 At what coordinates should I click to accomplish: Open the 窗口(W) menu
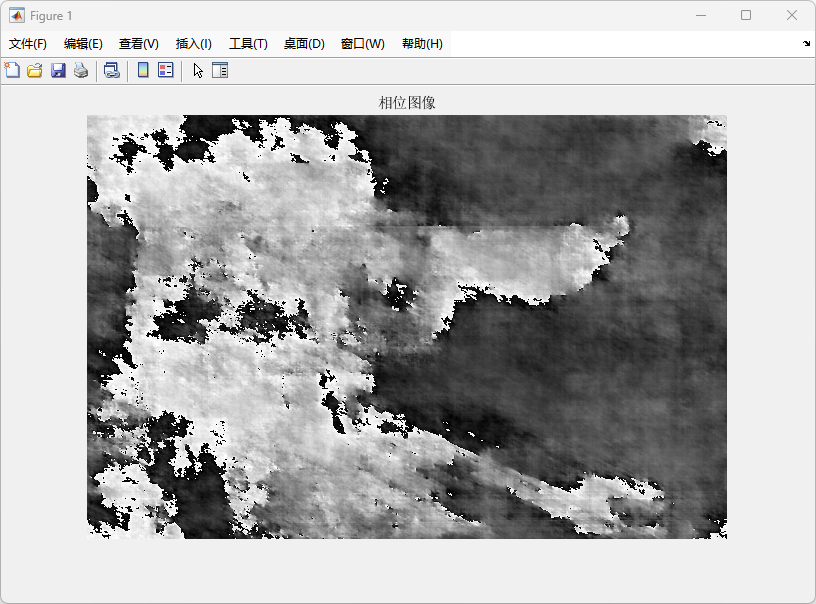[362, 44]
